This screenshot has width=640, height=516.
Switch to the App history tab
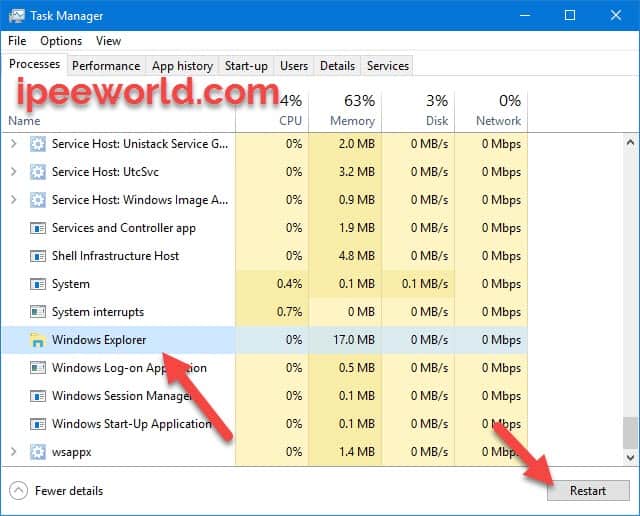click(x=182, y=66)
